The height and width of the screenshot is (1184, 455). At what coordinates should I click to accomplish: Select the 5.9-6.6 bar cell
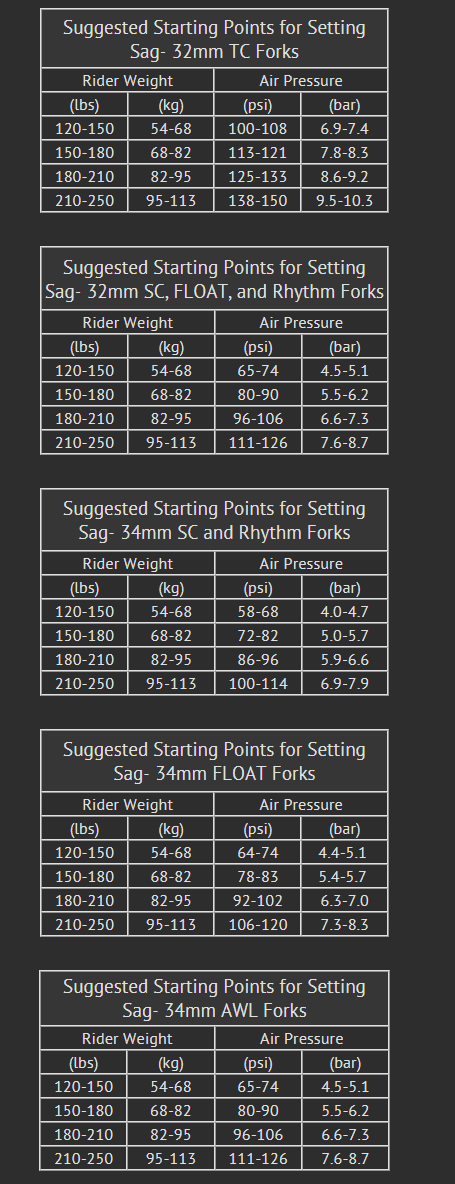coord(344,659)
